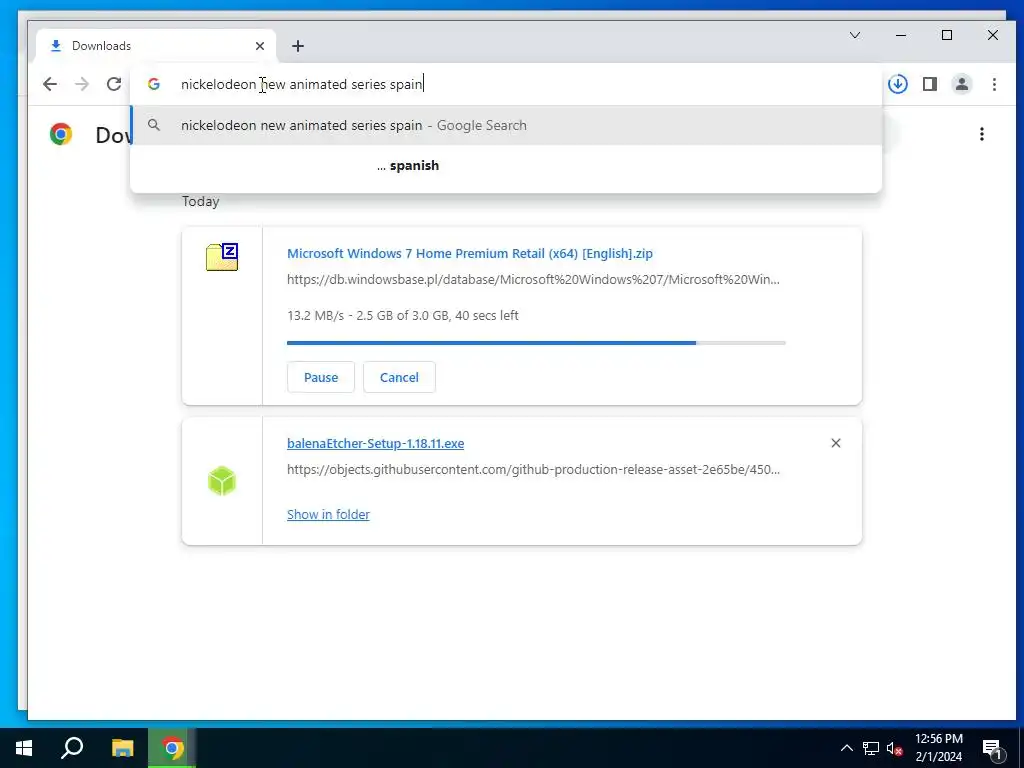
Task: Close the Downloads tab
Action: pyautogui.click(x=260, y=46)
